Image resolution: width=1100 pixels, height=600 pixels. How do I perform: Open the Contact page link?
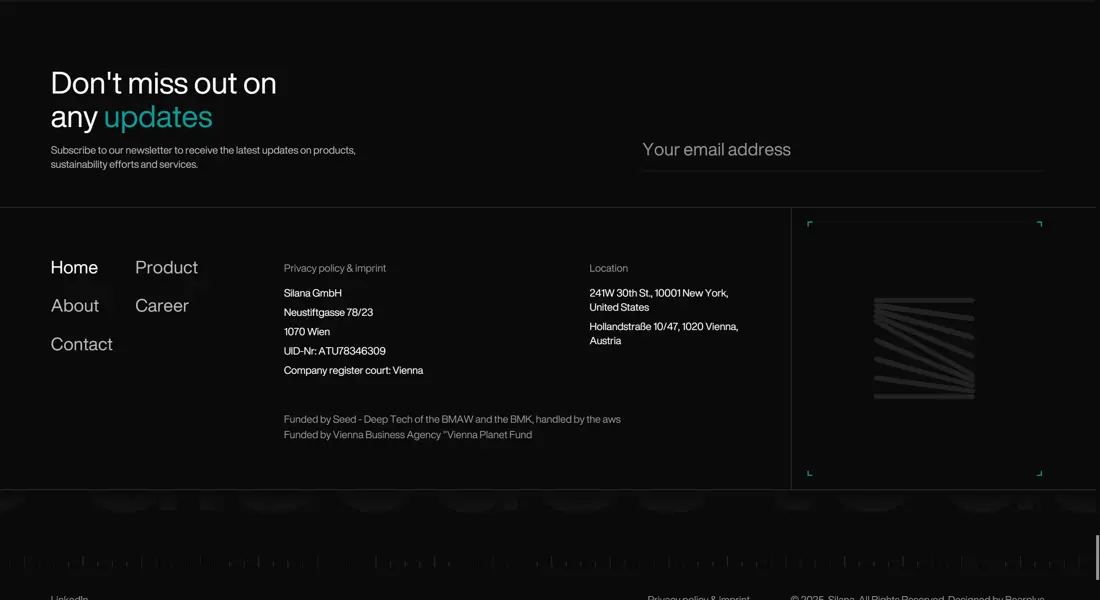pos(81,344)
